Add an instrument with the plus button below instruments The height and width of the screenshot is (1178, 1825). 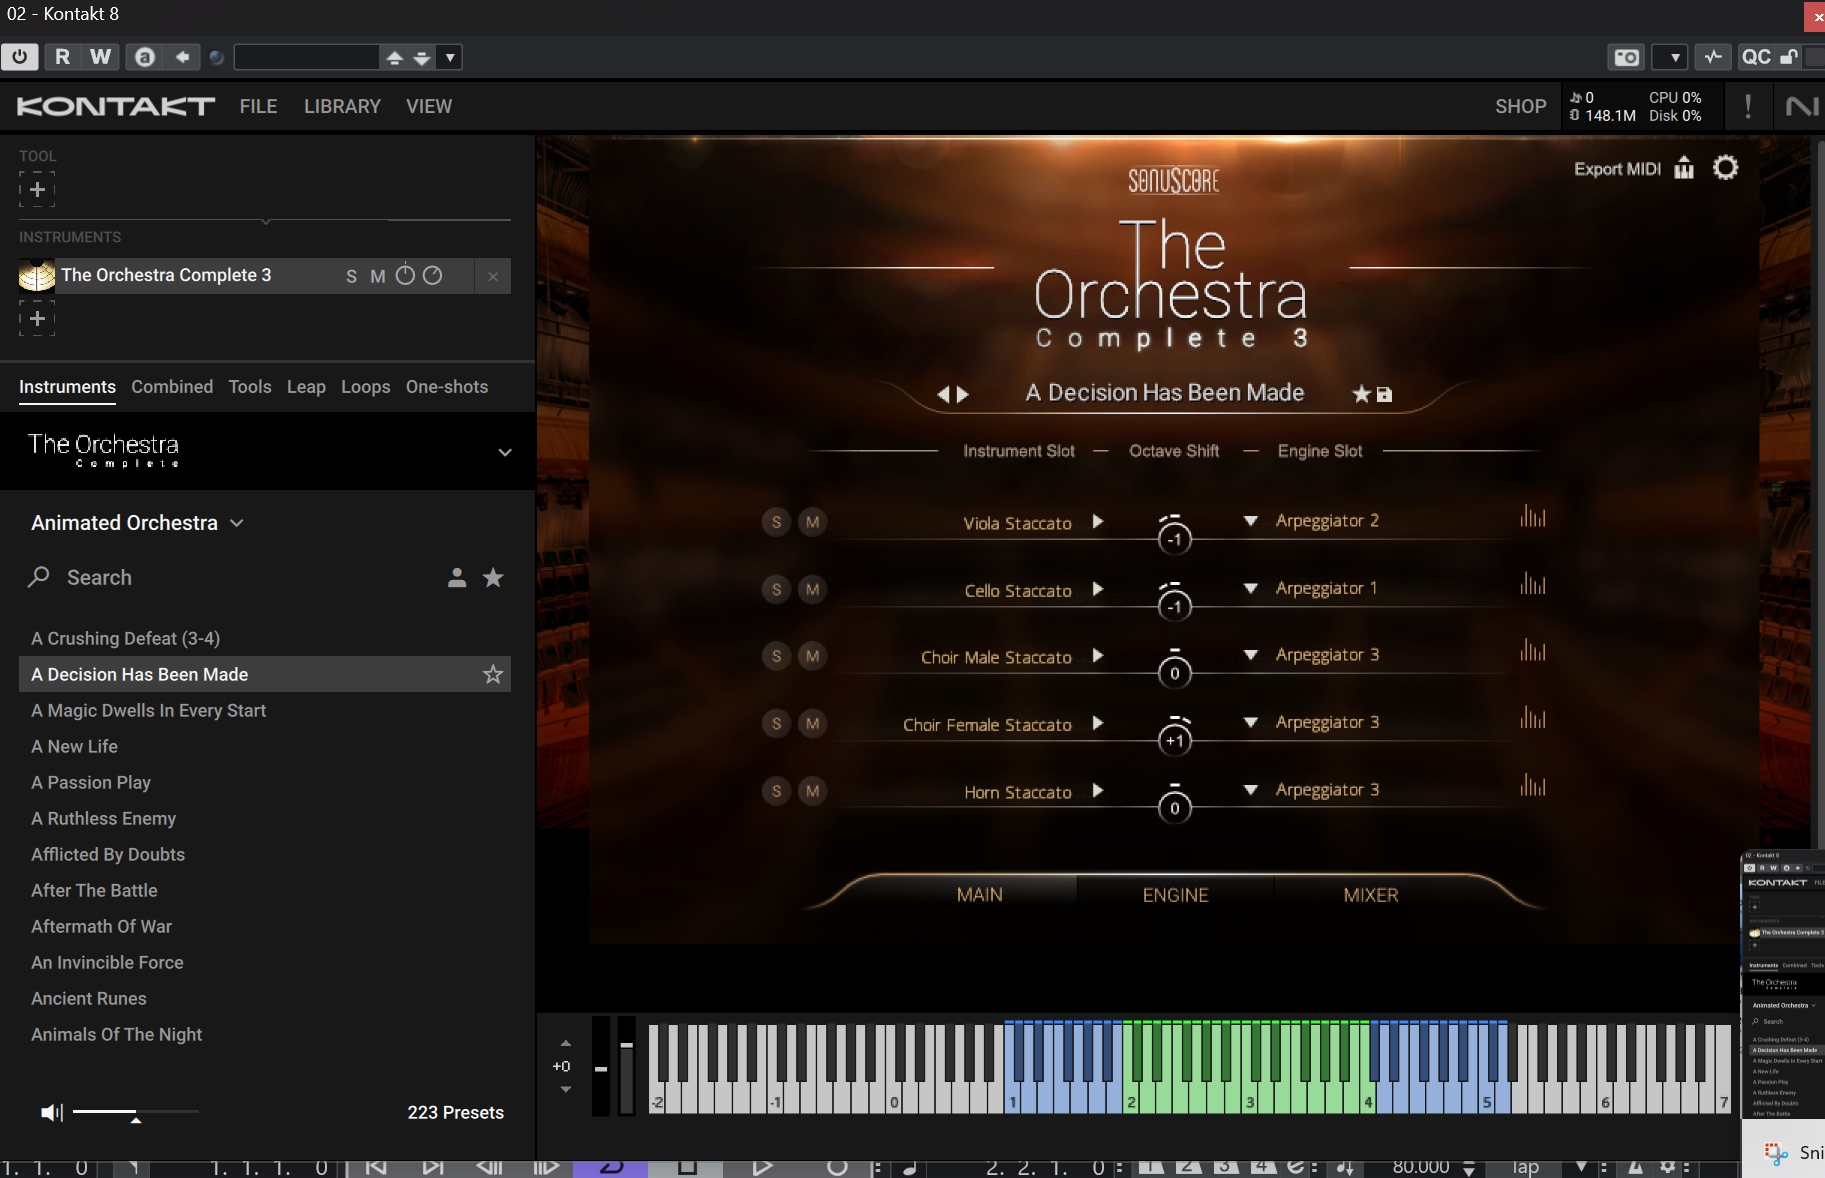tap(37, 318)
